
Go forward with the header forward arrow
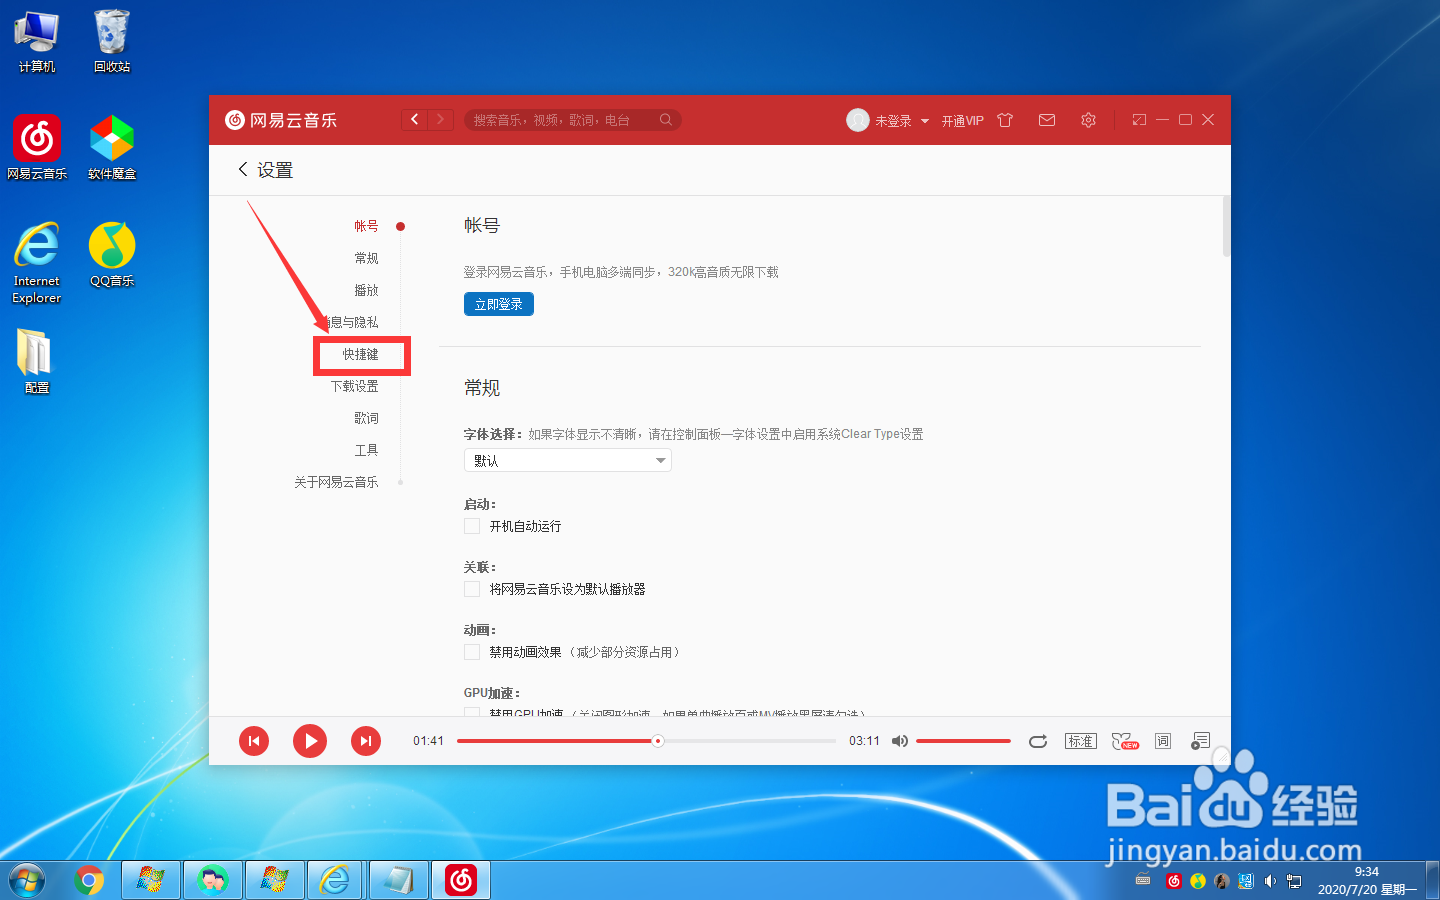pyautogui.click(x=441, y=120)
